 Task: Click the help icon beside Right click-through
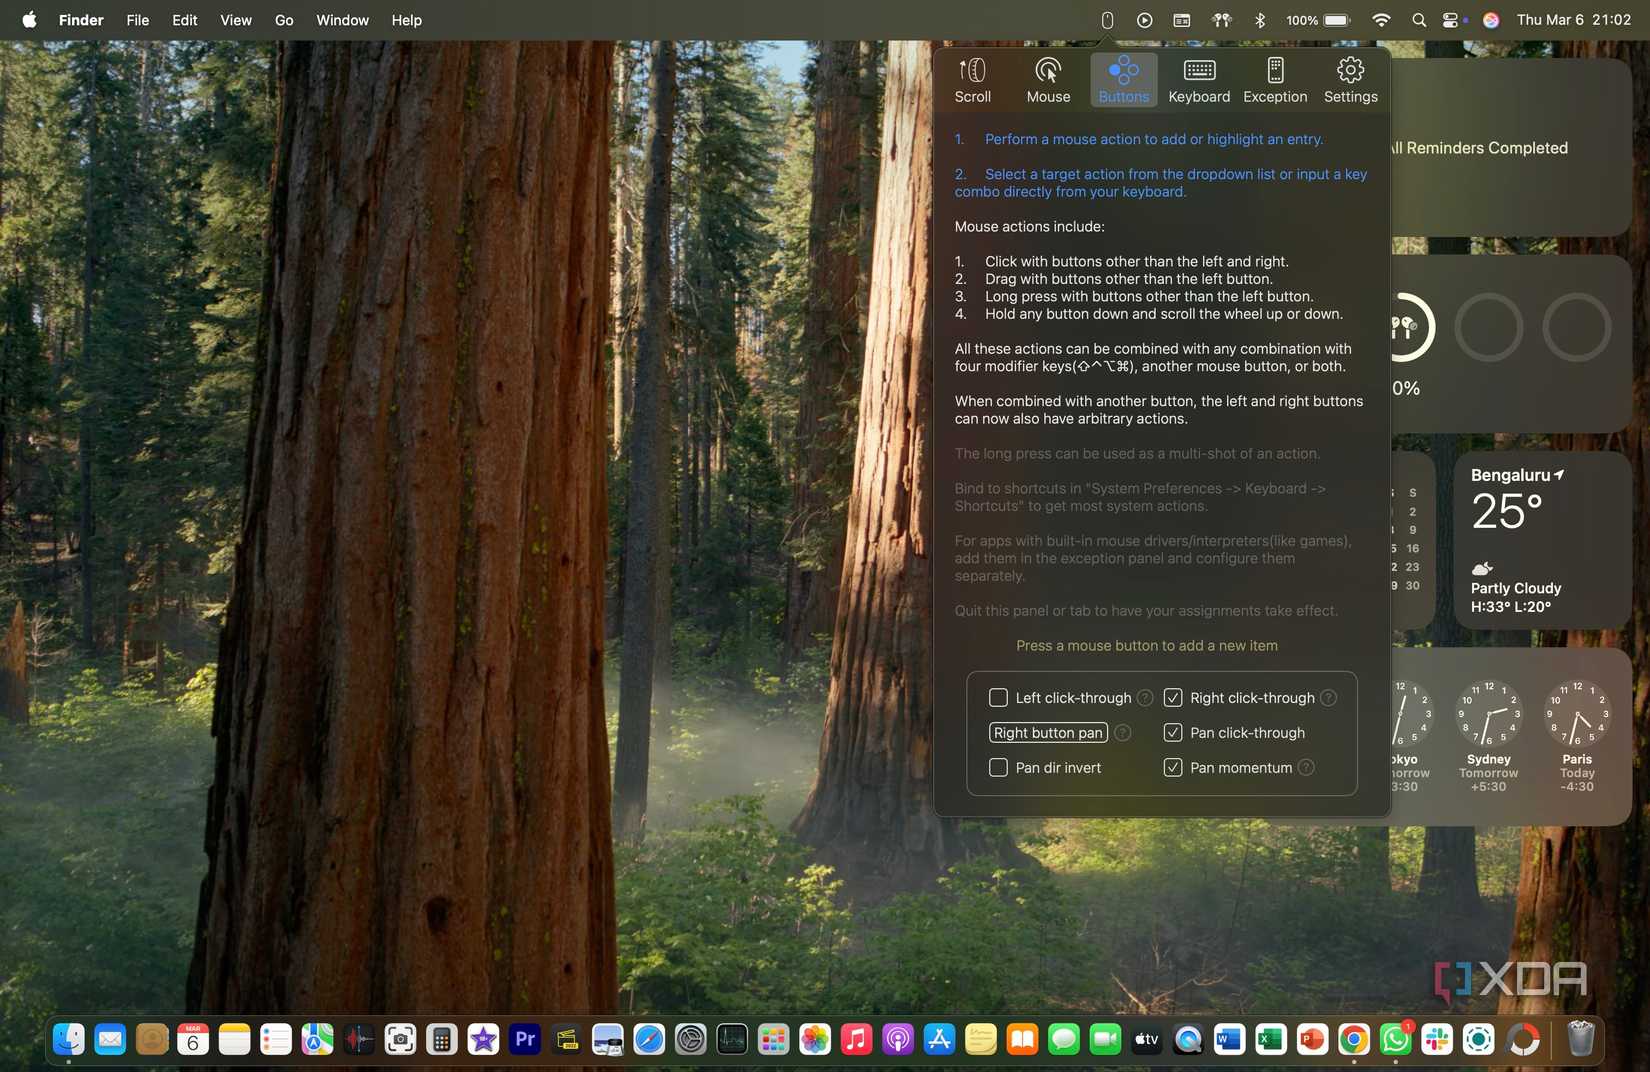coord(1329,697)
